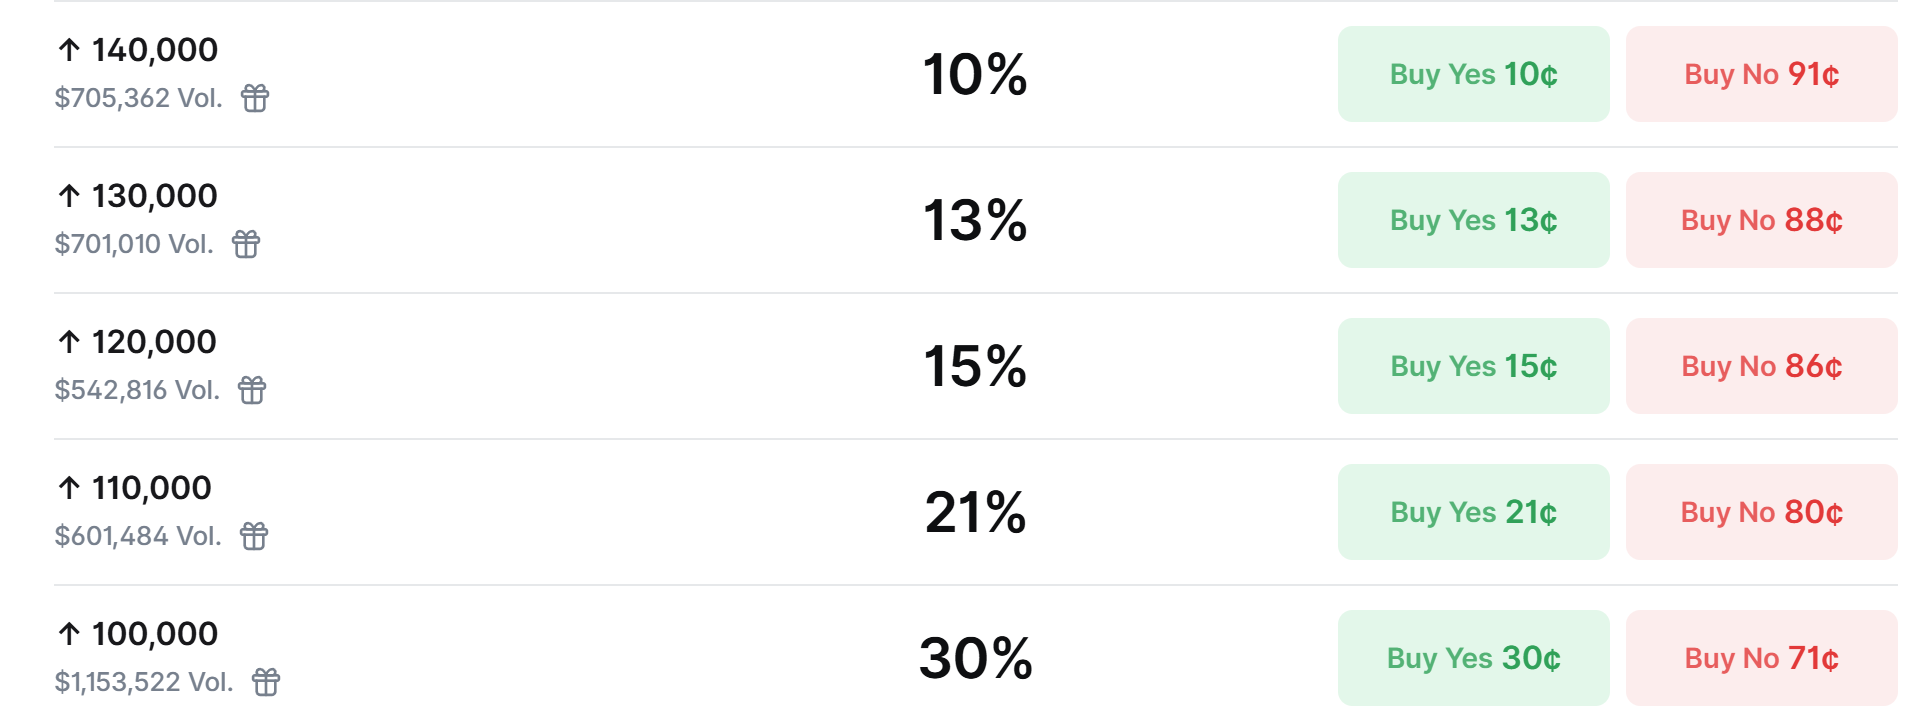This screenshot has height=724, width=1906.
Task: Buy Yes at 21¢ for 110,000
Action: tap(1473, 512)
